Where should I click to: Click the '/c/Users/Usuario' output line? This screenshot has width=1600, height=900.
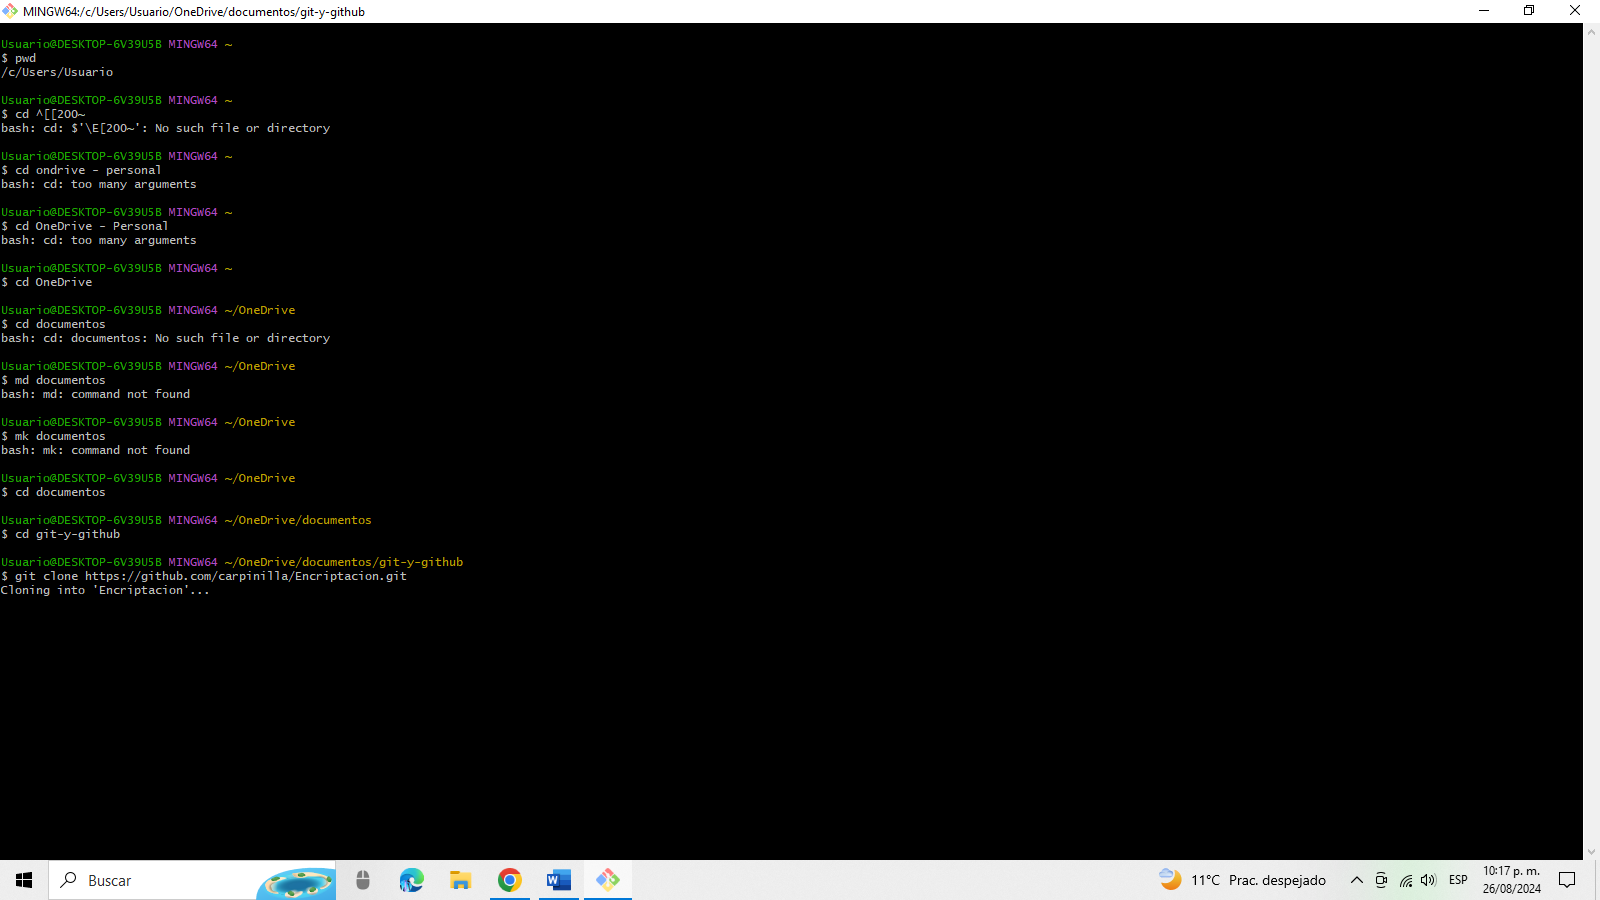click(57, 72)
